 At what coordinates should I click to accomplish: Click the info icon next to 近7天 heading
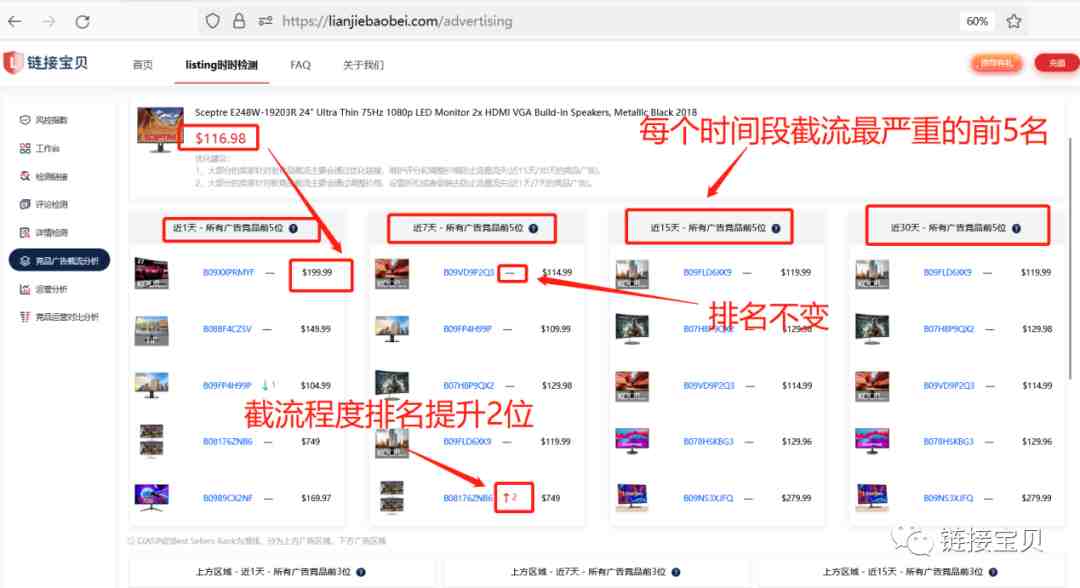533,228
